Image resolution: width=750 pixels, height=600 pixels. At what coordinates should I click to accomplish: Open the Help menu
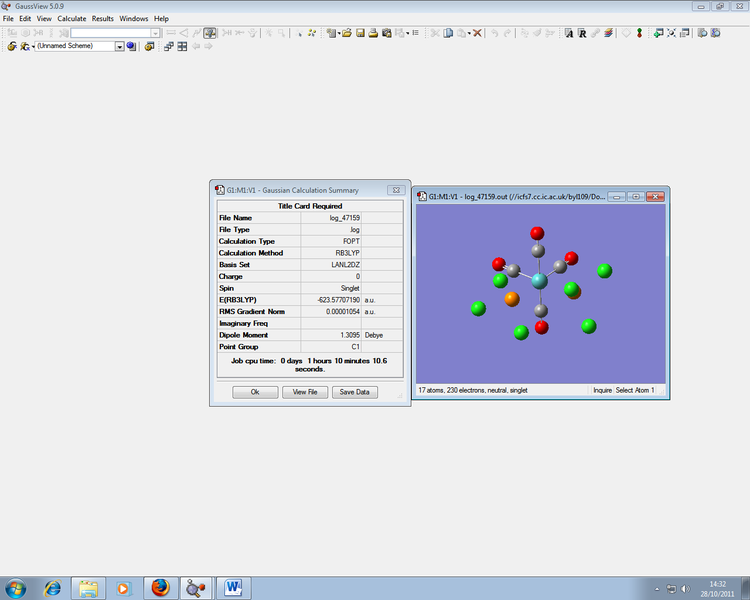[x=161, y=19]
